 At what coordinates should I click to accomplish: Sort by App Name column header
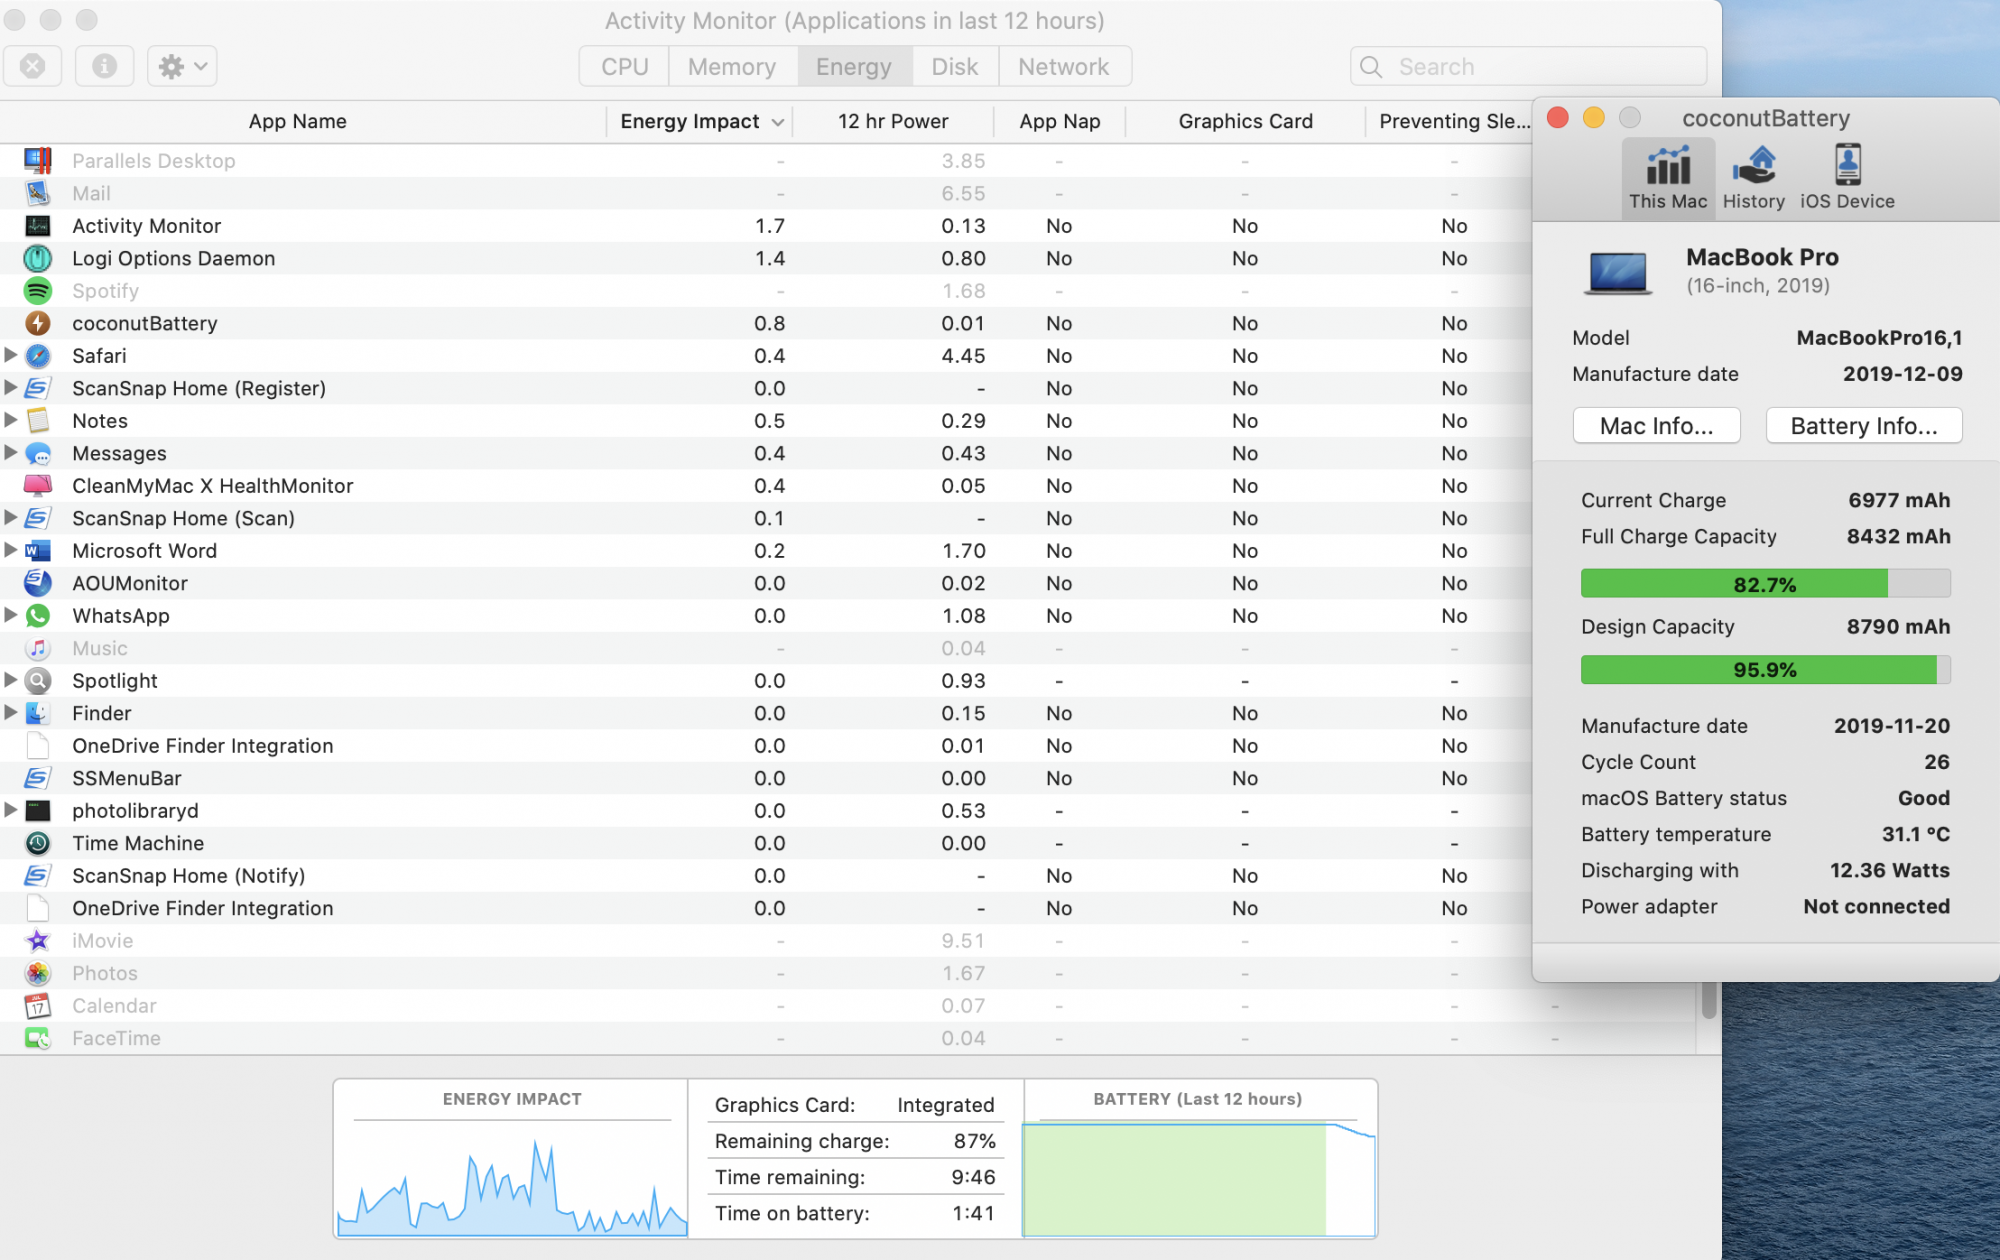(298, 121)
